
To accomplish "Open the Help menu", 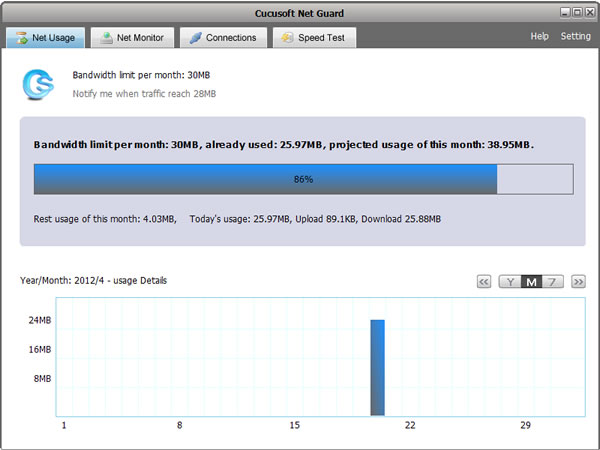I will tap(539, 36).
